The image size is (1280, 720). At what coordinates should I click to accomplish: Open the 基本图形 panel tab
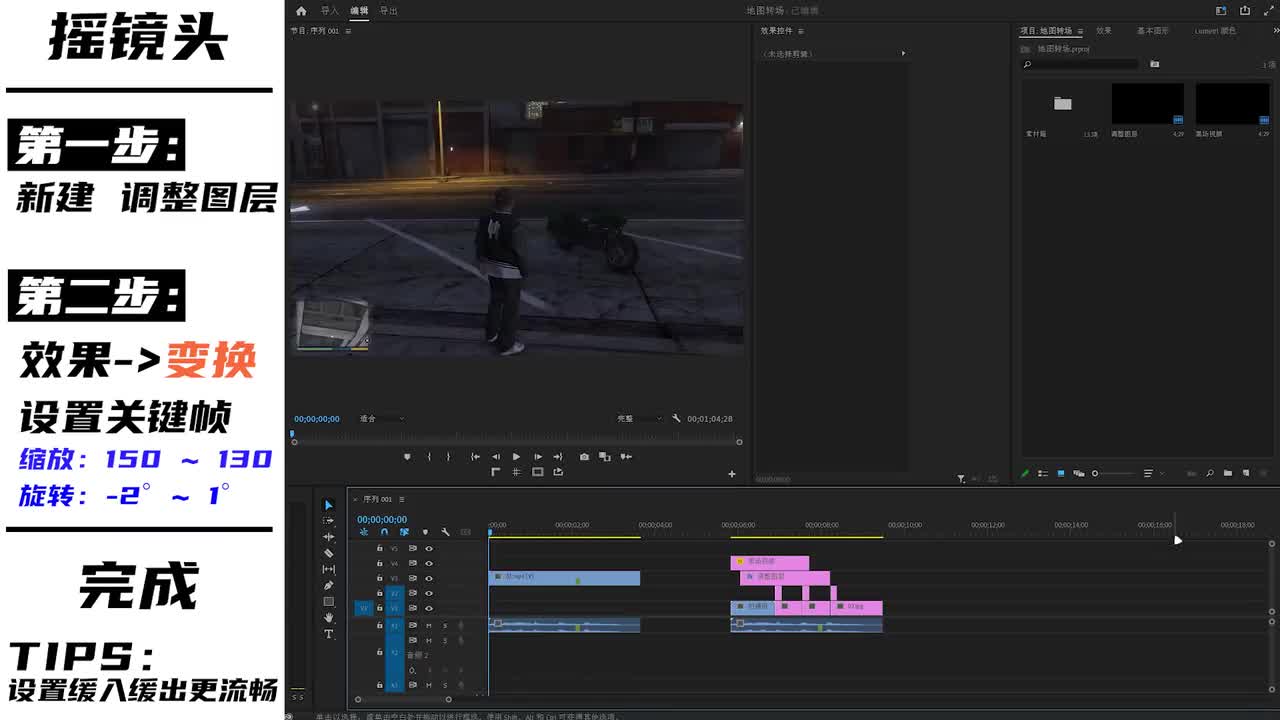1152,31
